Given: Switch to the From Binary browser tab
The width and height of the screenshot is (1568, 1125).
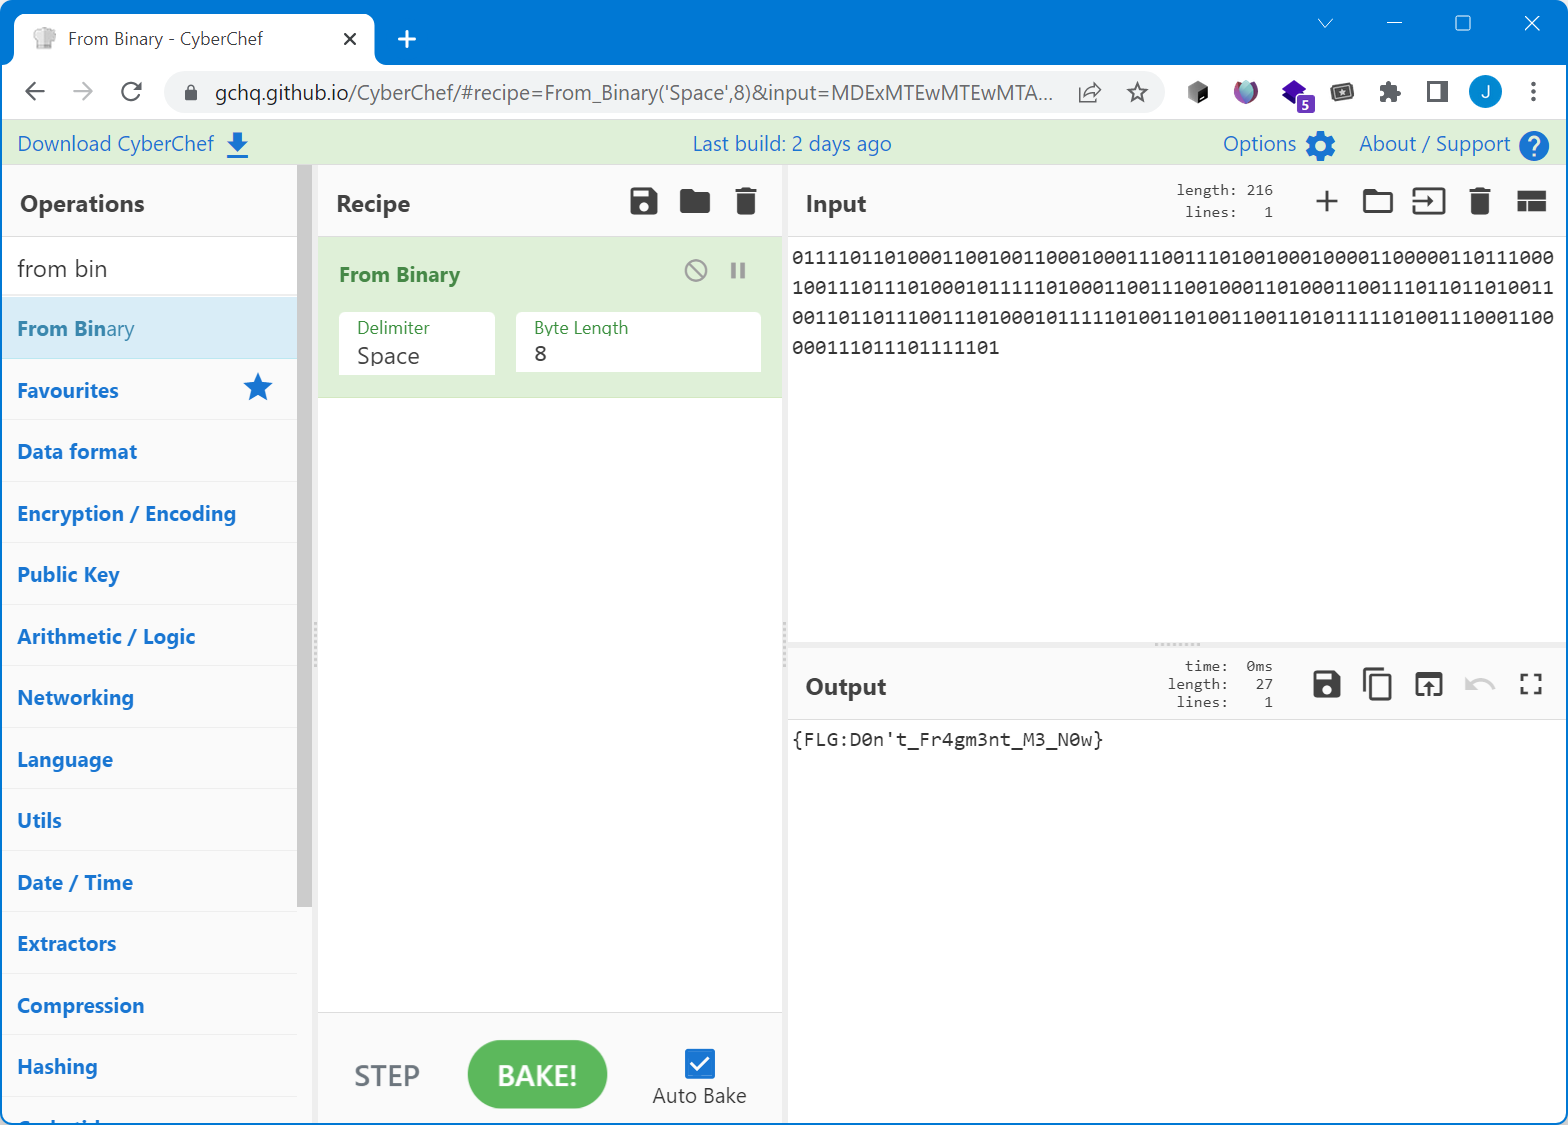Looking at the screenshot, I should tap(166, 39).
